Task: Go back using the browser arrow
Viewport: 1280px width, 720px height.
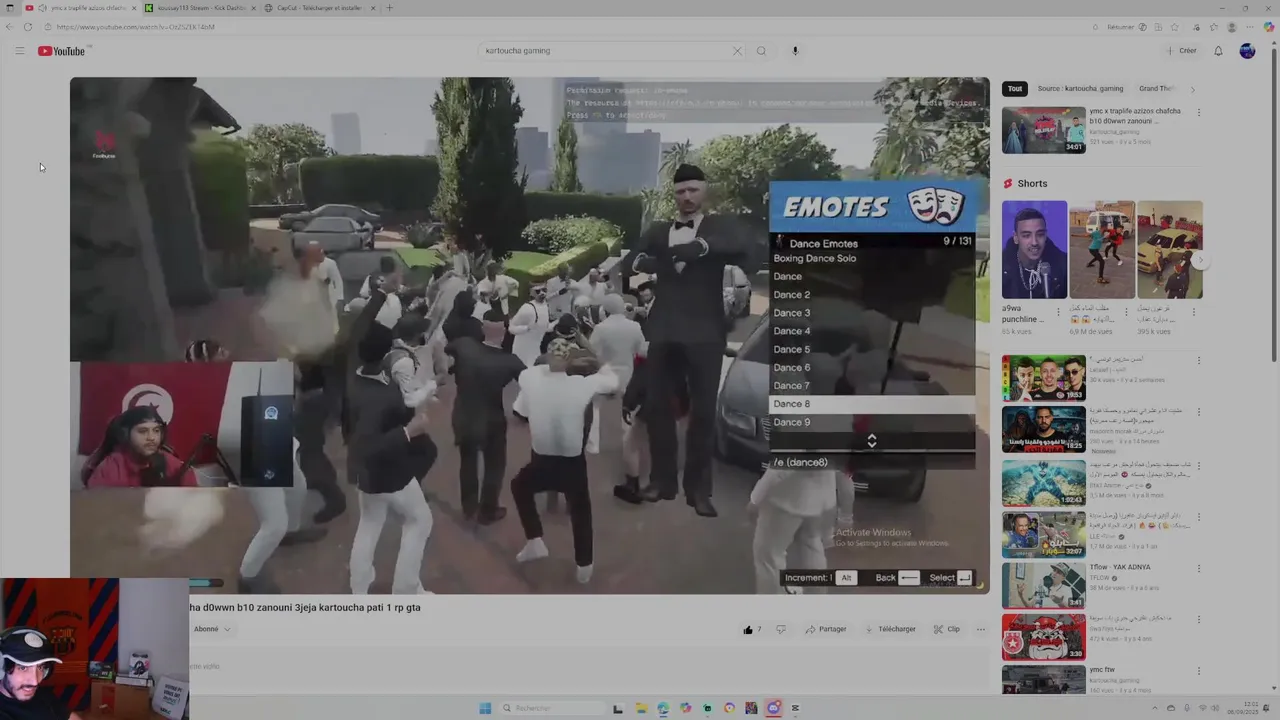Action: coord(10,27)
